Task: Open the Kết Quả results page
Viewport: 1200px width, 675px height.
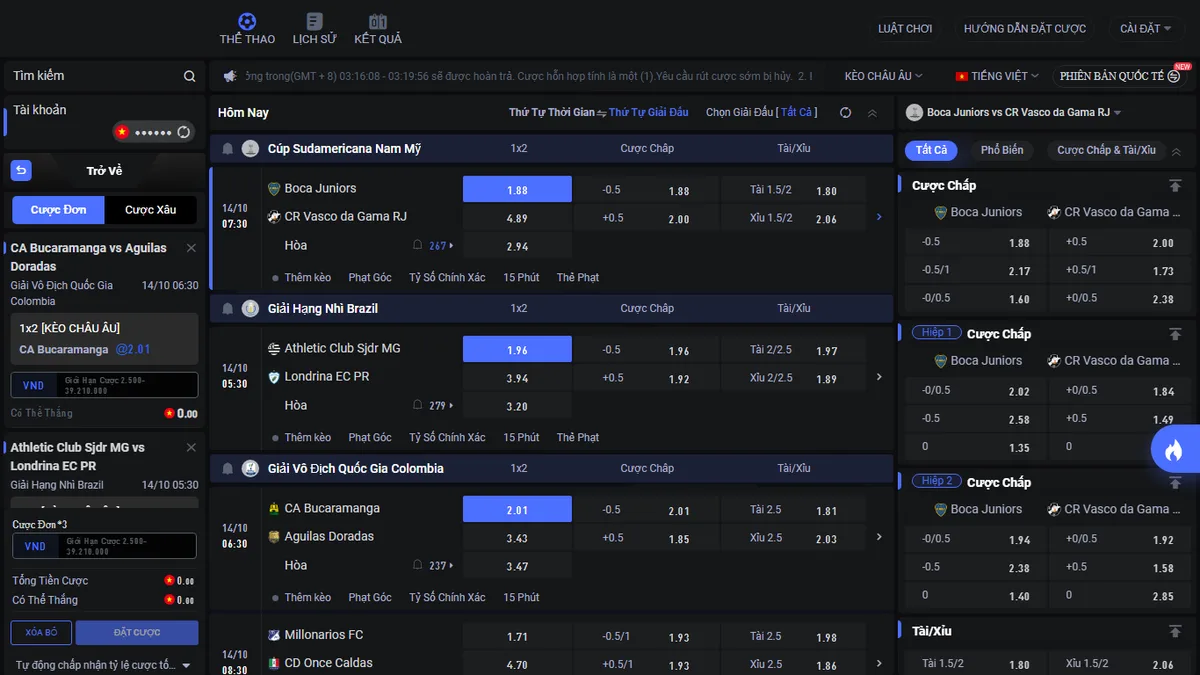Action: (378, 28)
